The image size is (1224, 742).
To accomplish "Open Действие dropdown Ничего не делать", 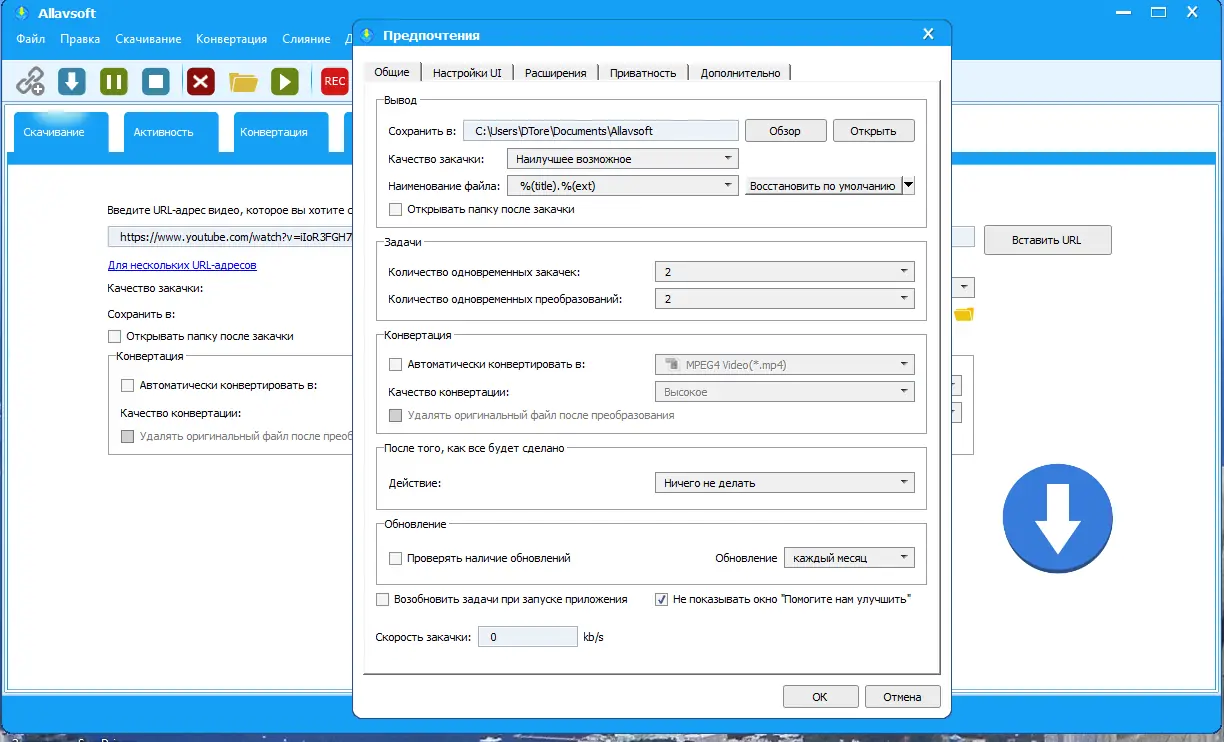I will coord(784,483).
